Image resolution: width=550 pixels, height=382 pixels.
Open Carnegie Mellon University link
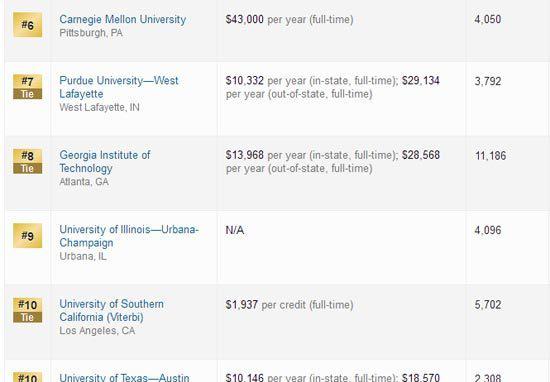tap(122, 19)
